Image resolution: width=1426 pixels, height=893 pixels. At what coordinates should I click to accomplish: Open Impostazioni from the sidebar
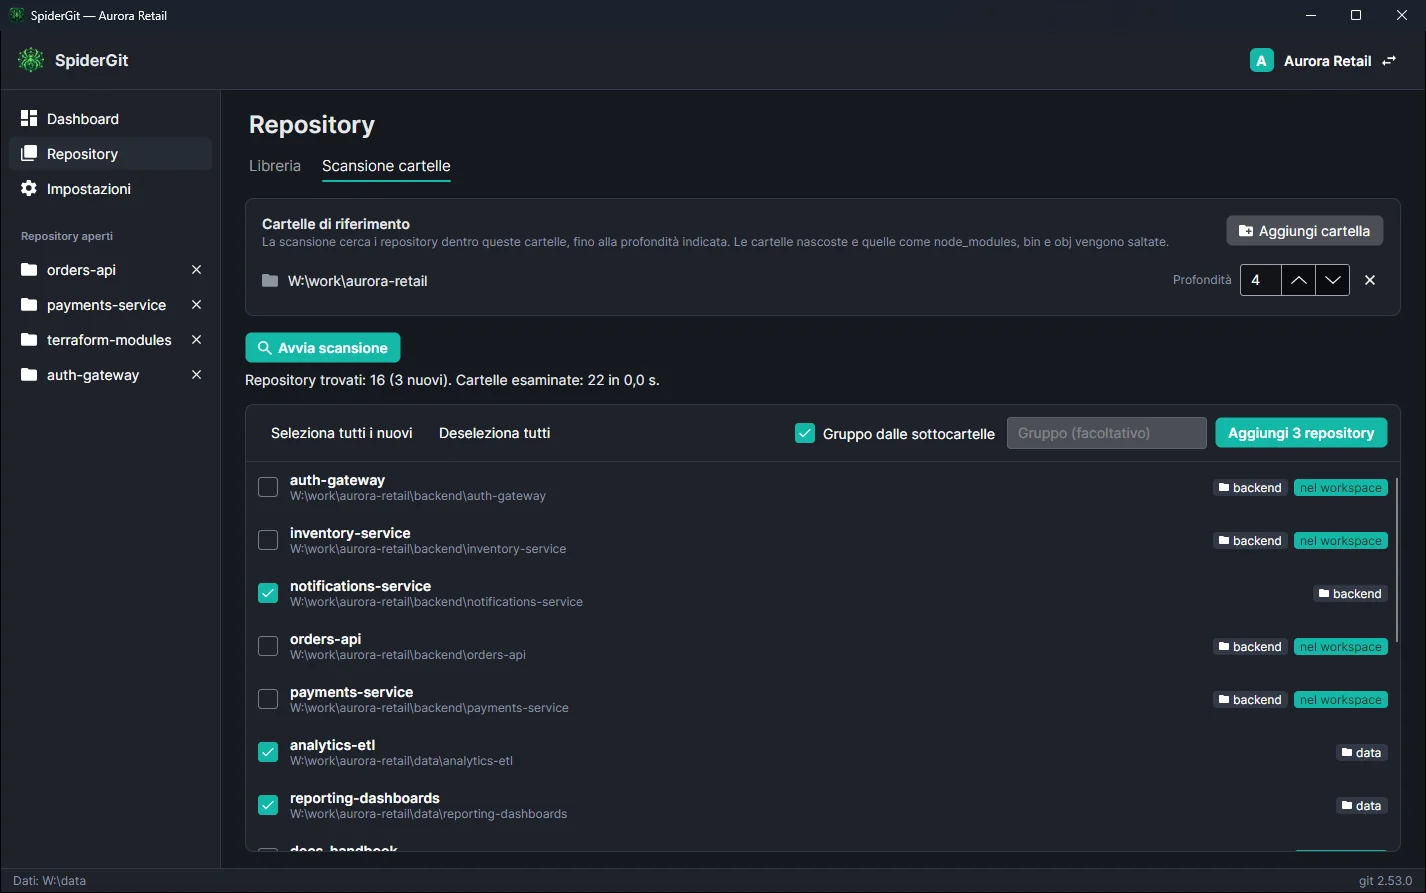pos(110,189)
